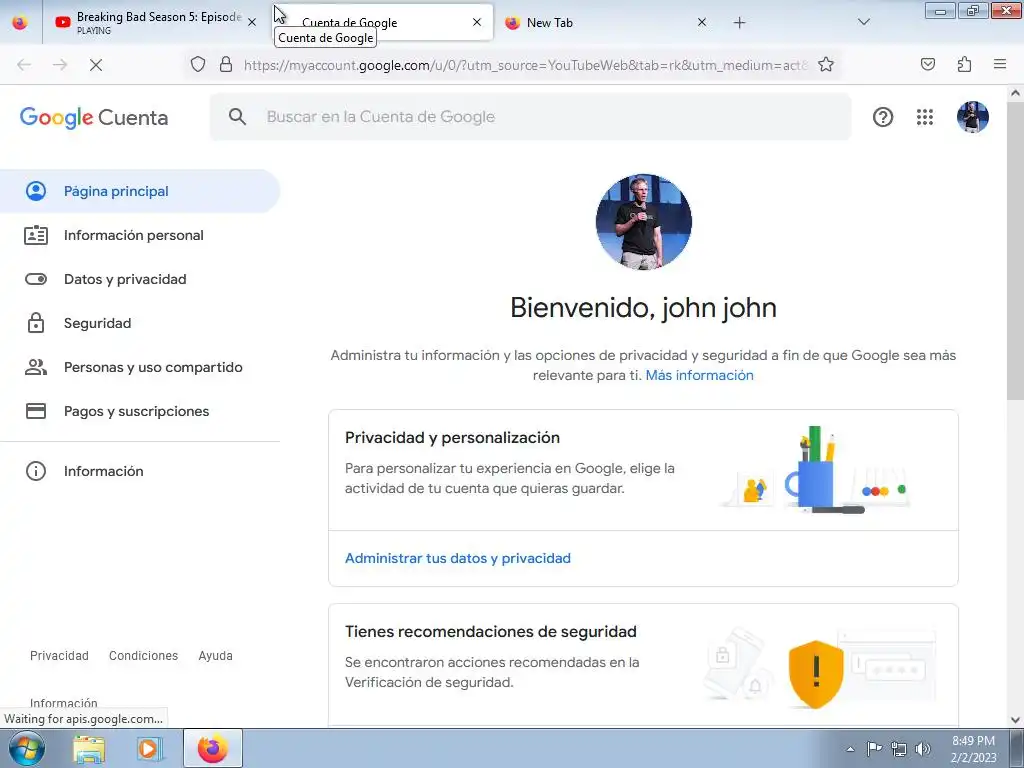Click the Firefox View icon in tab strip
The width and height of the screenshot is (1024, 768).
(20, 22)
